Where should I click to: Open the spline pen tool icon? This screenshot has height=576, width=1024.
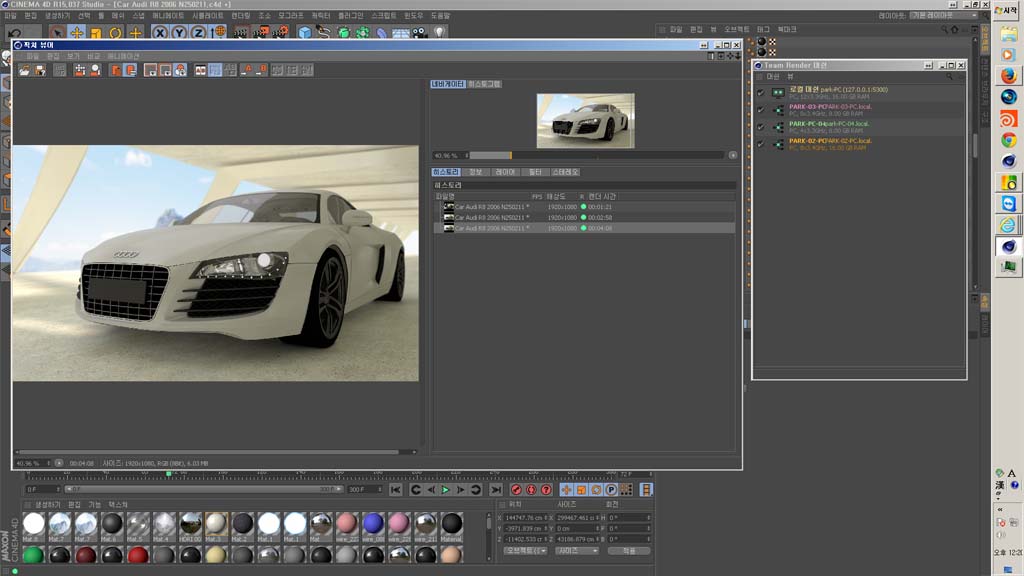pos(323,32)
